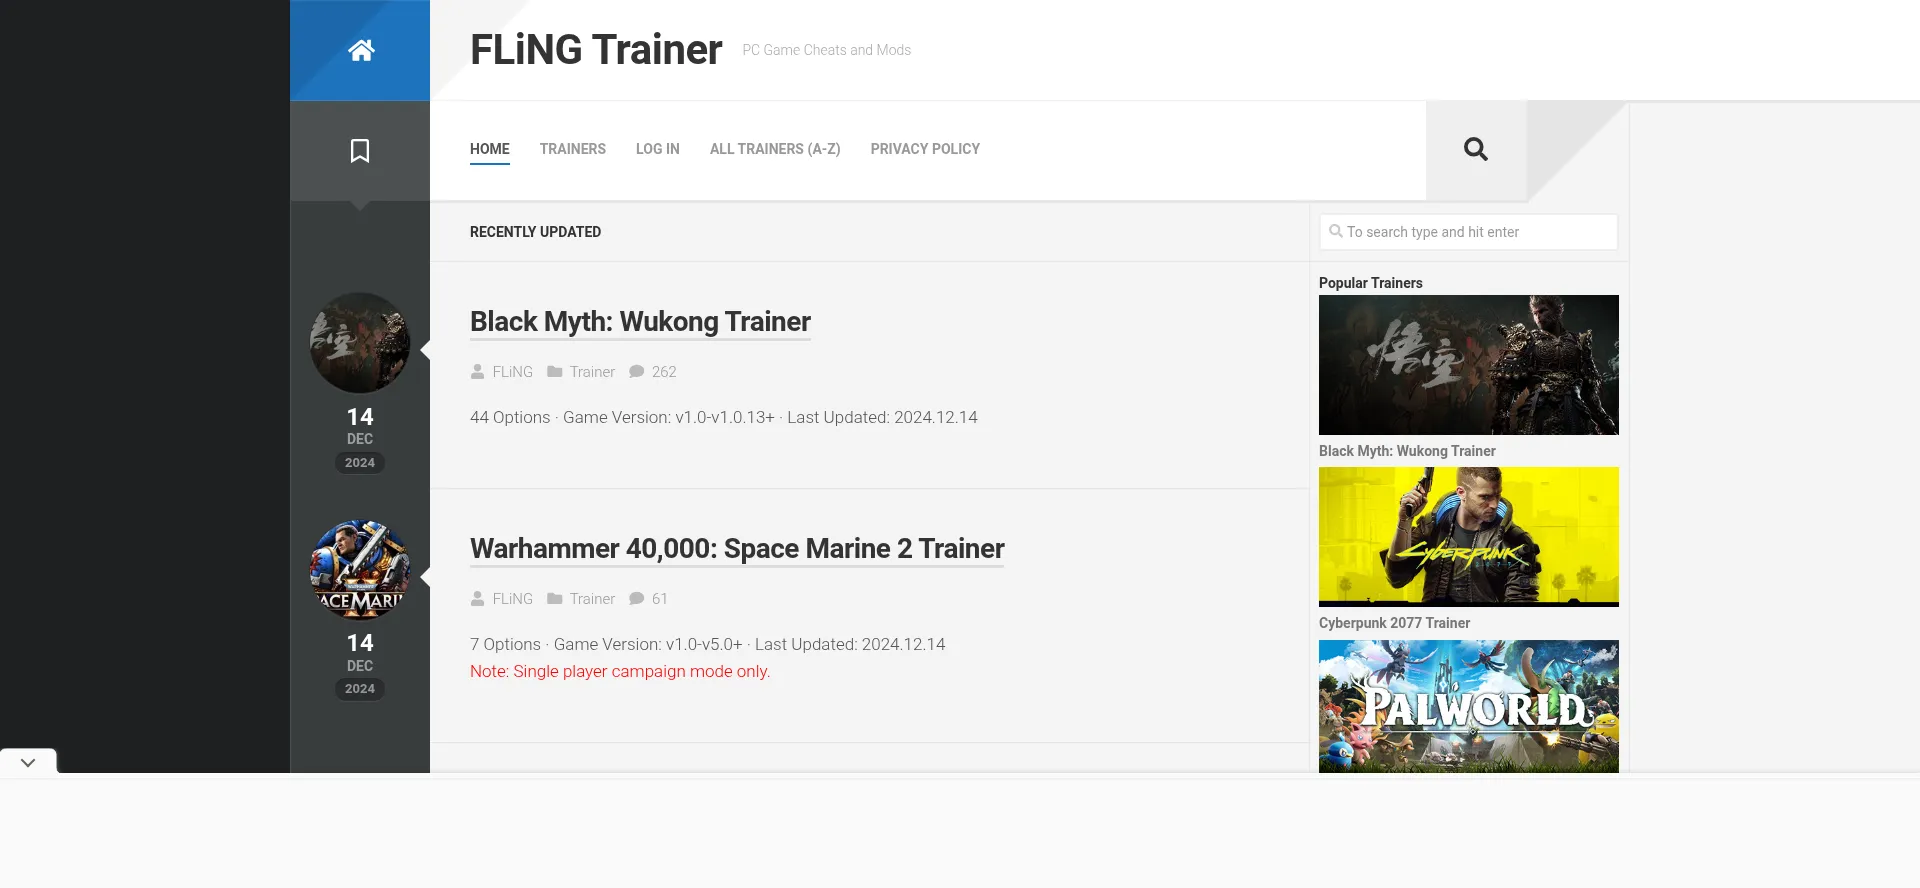Click the user icon beside Space Marine FLiNG author

(478, 599)
